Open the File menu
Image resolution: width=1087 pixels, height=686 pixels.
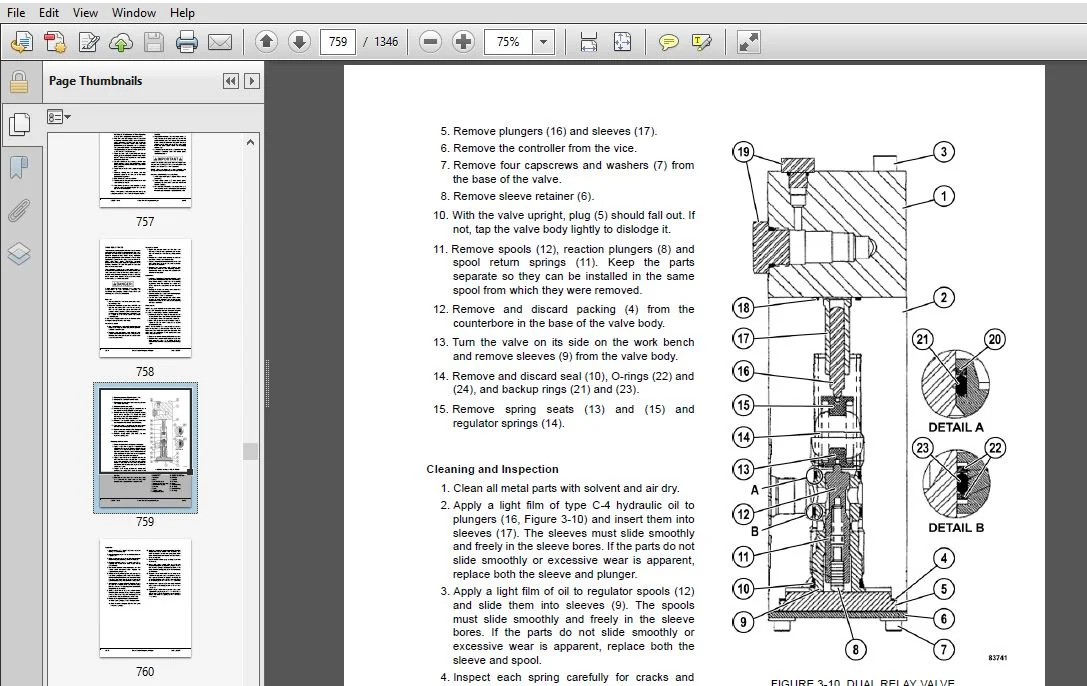16,12
